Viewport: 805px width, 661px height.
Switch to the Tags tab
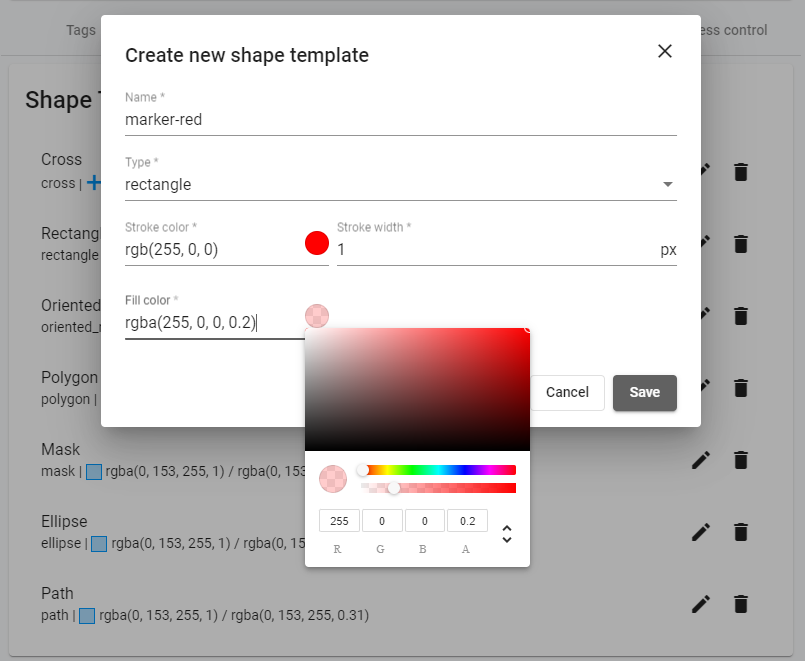click(80, 30)
